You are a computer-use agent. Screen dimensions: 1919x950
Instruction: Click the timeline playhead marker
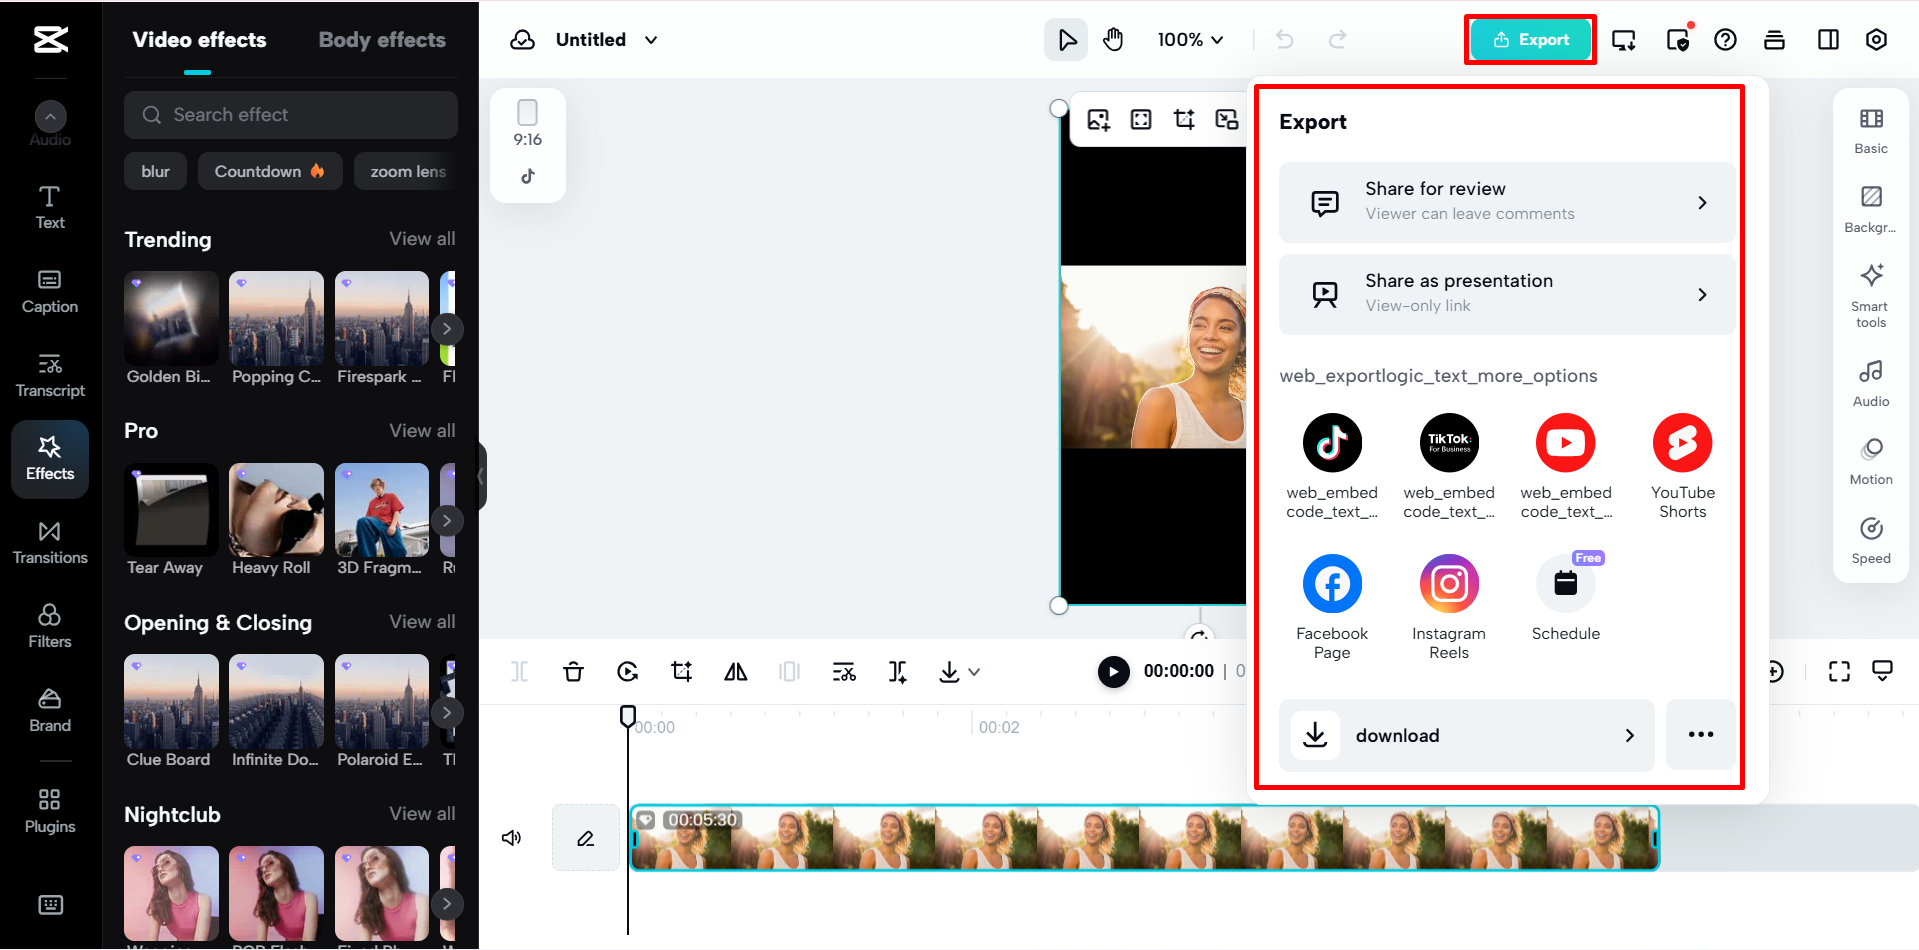(x=628, y=715)
